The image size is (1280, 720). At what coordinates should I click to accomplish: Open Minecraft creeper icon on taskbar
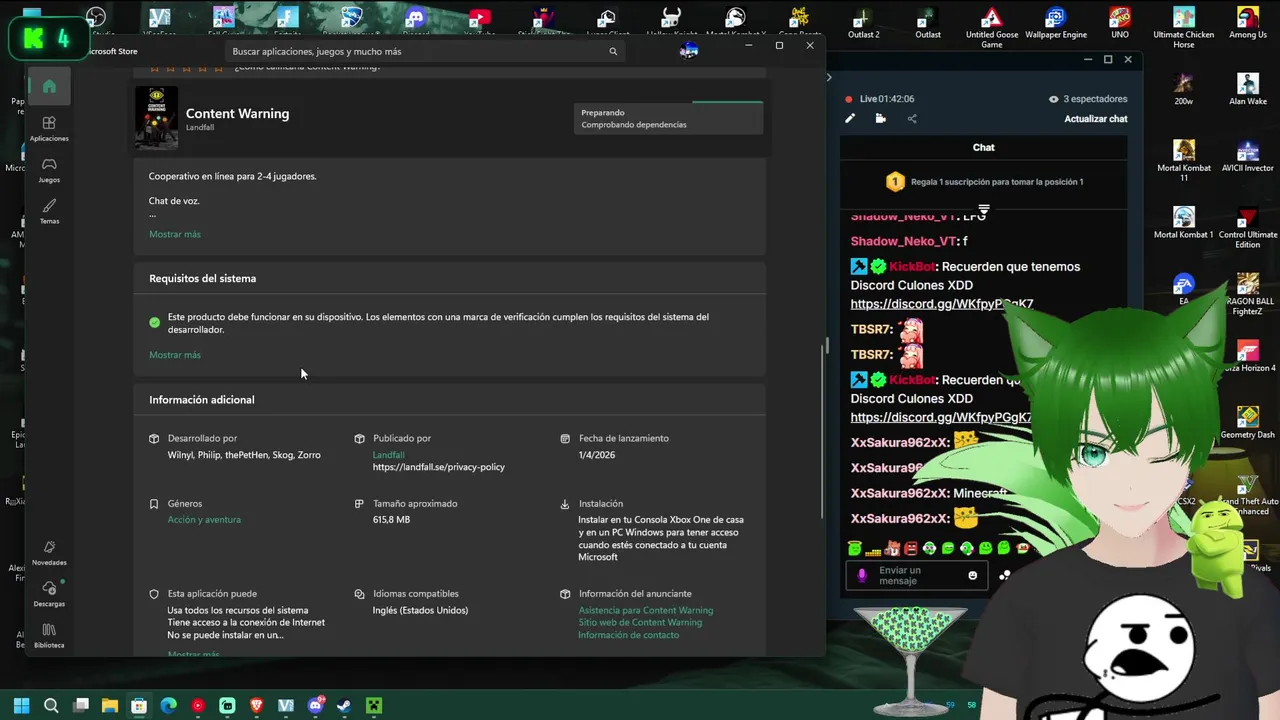374,705
